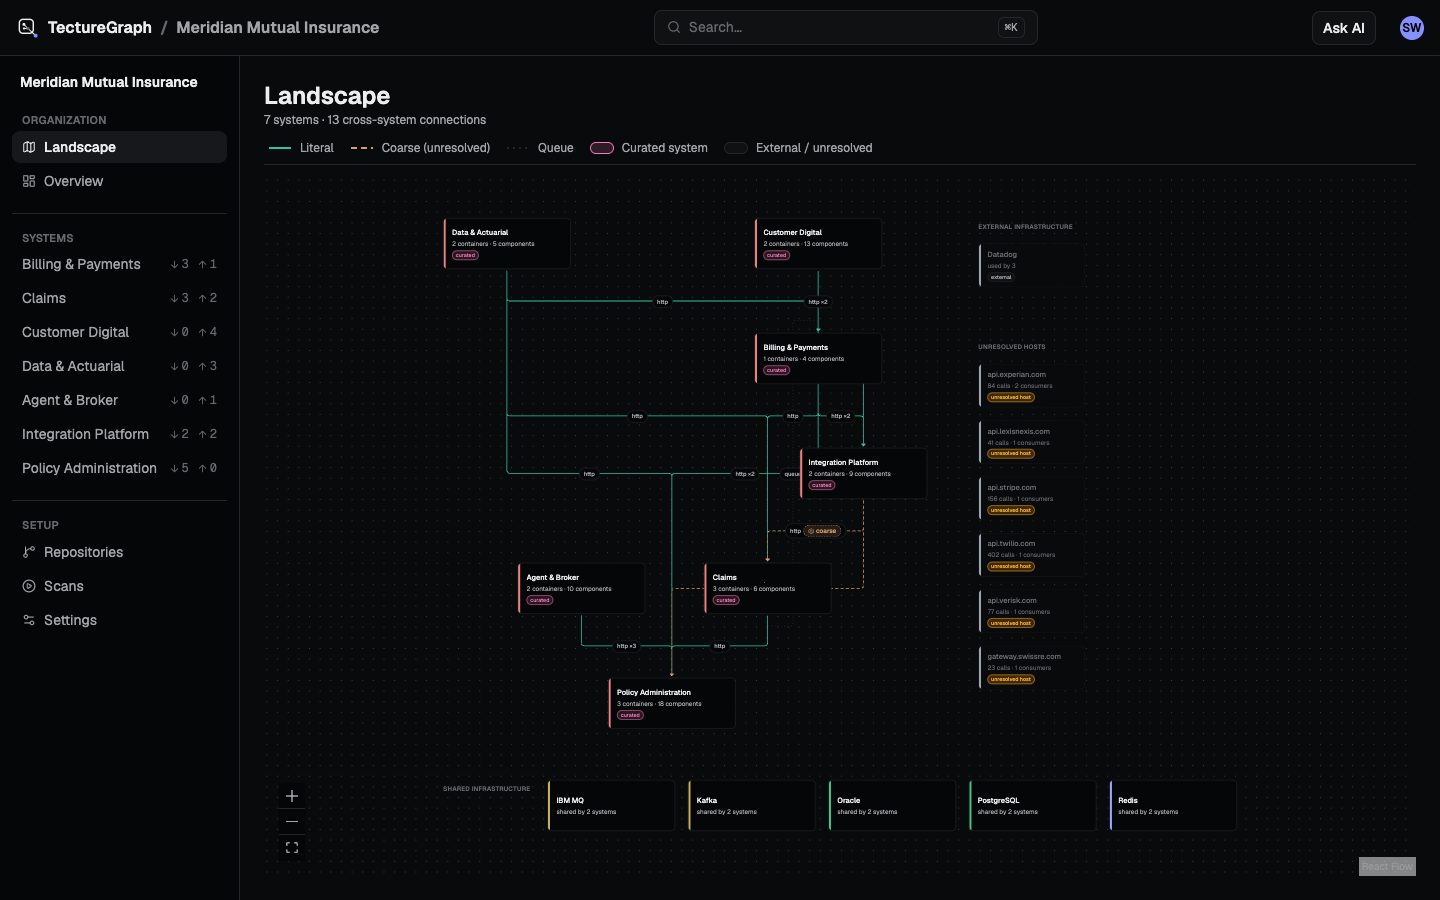Select Customer Digital in Systems list

[119, 332]
